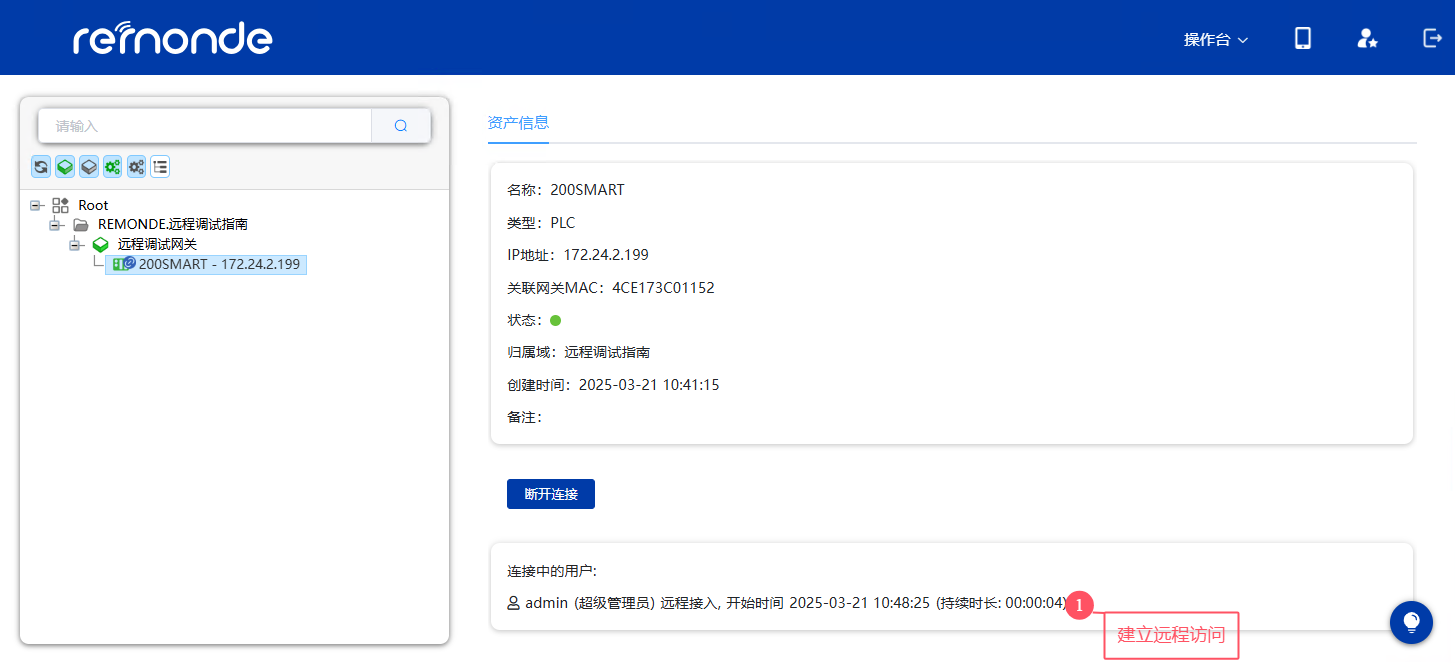Collapse the 远程调试网关 gateway node
Image resolution: width=1455 pixels, height=663 pixels.
click(74, 244)
